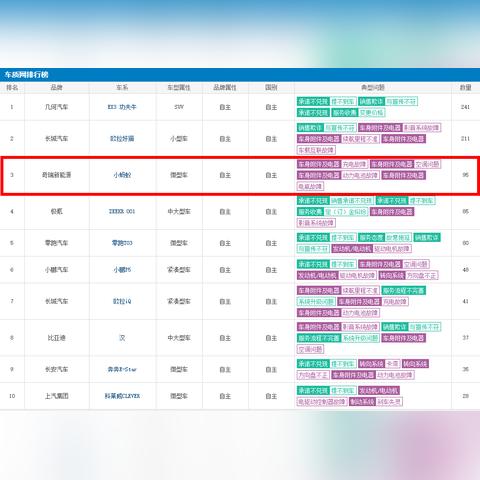
Task: Click 充电故障 tag in 小蚂蚁 row
Action: coord(354,164)
